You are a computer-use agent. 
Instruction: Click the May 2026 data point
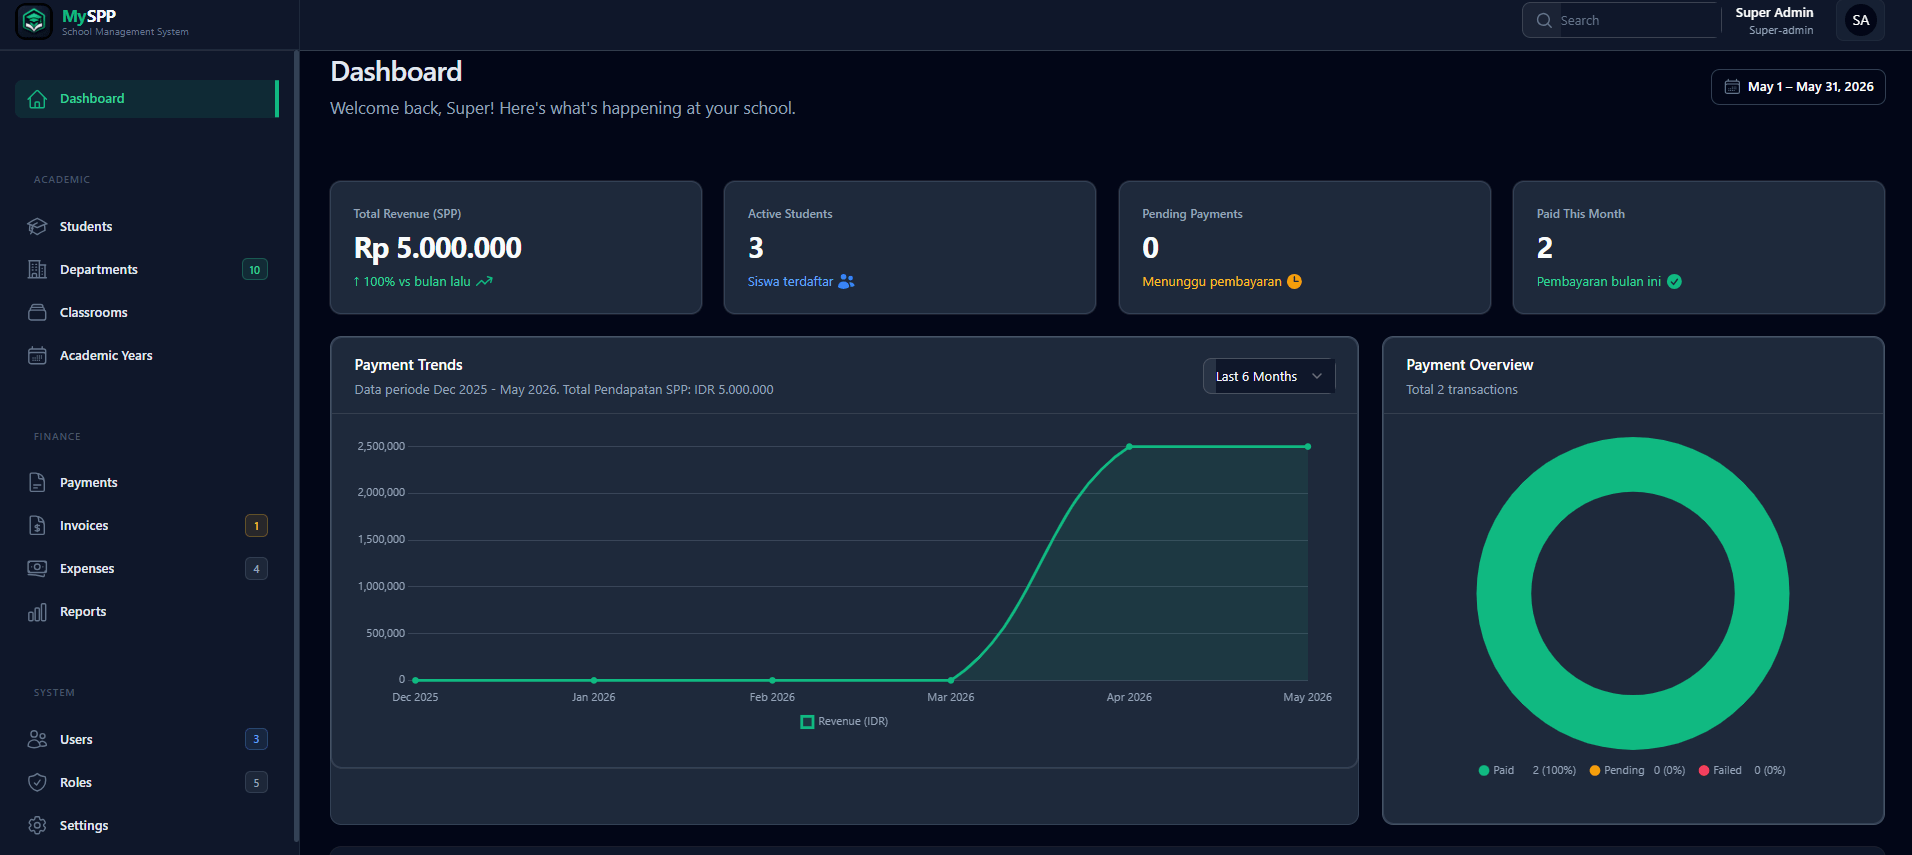point(1308,447)
